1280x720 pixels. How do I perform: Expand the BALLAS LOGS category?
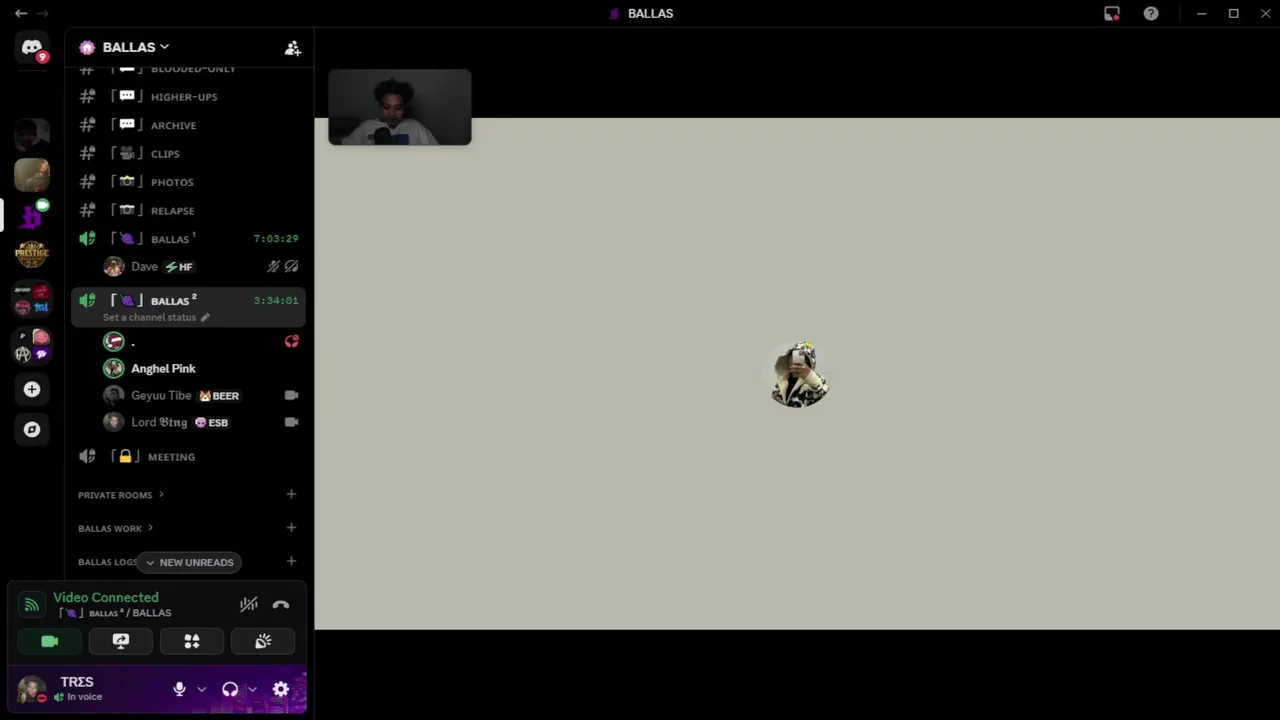click(107, 562)
